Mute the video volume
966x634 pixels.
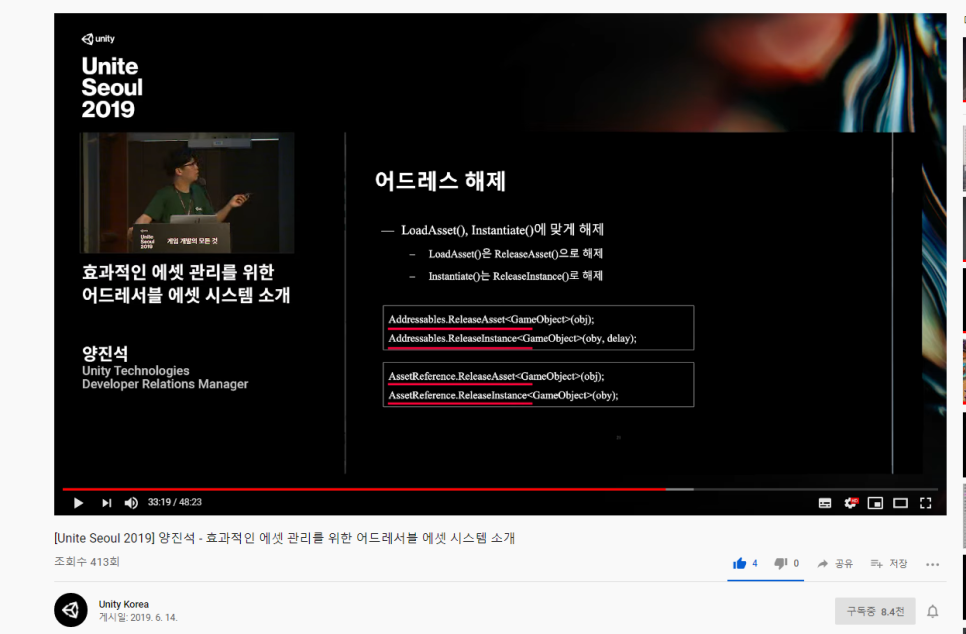(x=133, y=502)
